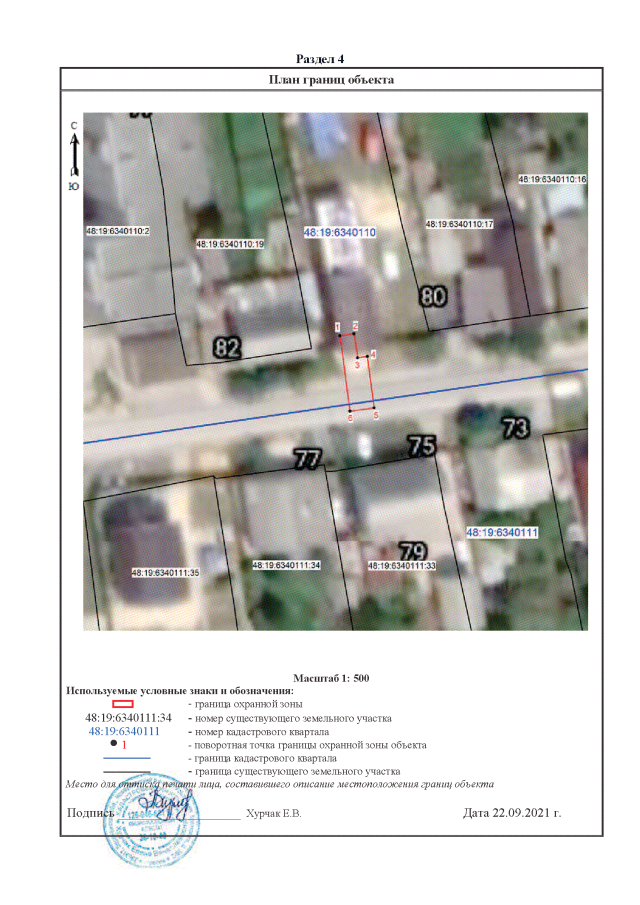Select house number 82 on the map
Screen dimensions: 640x905
pyautogui.click(x=228, y=348)
